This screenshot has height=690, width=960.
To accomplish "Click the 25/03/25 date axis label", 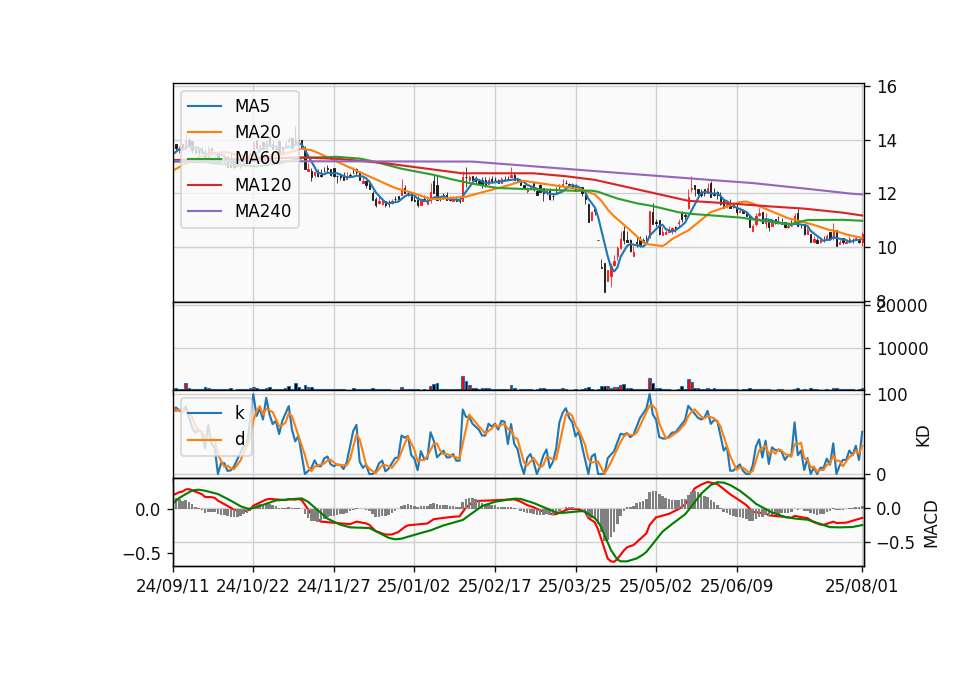I will [x=575, y=586].
